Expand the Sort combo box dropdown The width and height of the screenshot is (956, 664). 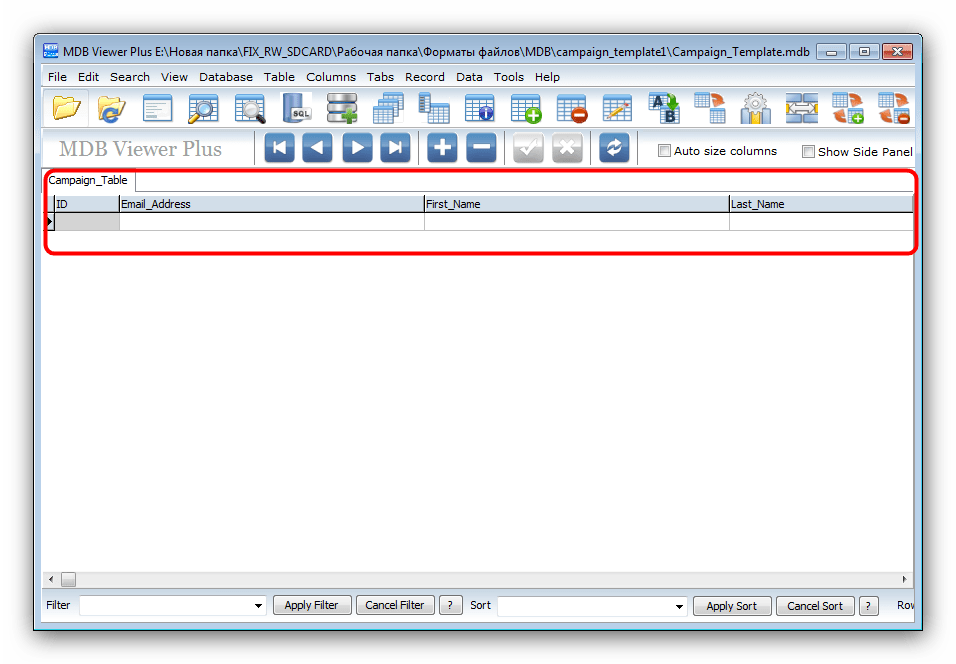(x=679, y=606)
